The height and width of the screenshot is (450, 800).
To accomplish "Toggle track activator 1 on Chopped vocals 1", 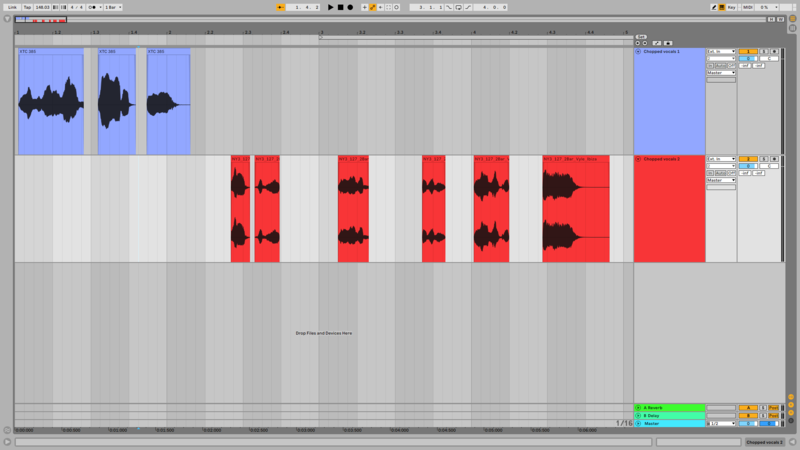I will click(x=748, y=52).
